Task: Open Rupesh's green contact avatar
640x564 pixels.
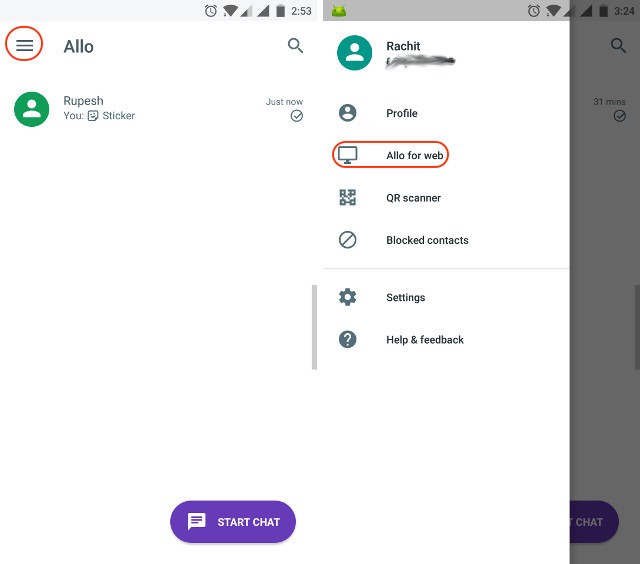Action: [31, 109]
